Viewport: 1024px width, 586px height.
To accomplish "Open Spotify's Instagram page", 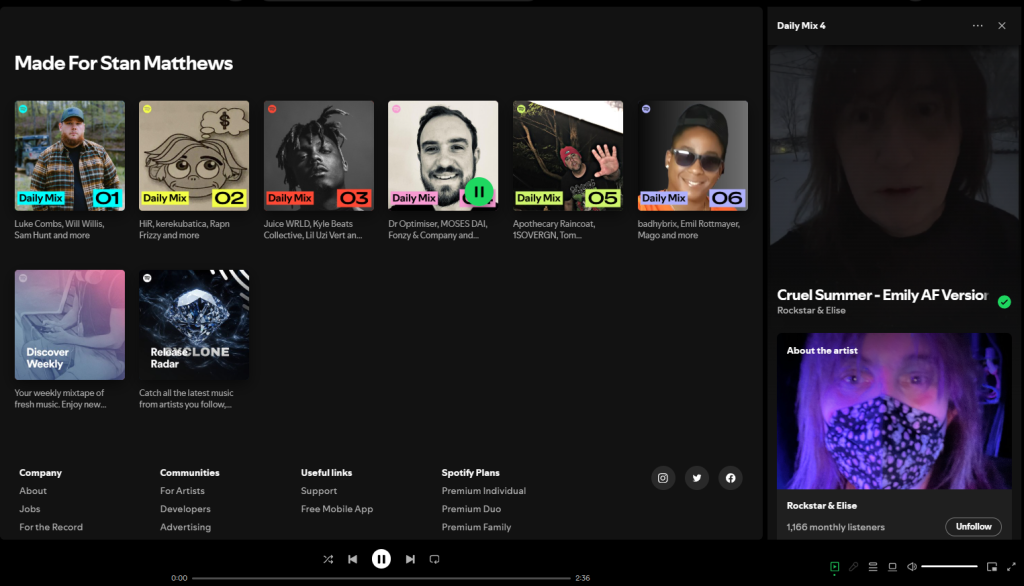I will (x=663, y=478).
